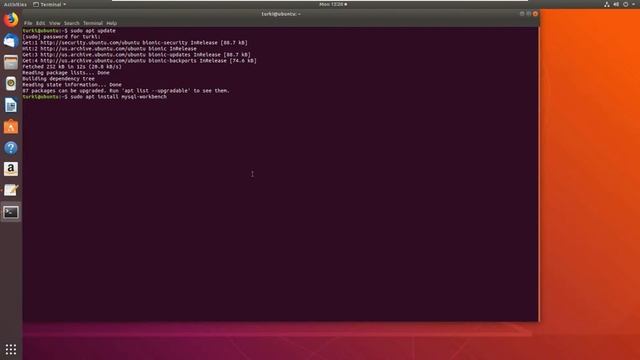Close the terminal window
Viewport: 640px width, 360px height.
click(535, 13)
